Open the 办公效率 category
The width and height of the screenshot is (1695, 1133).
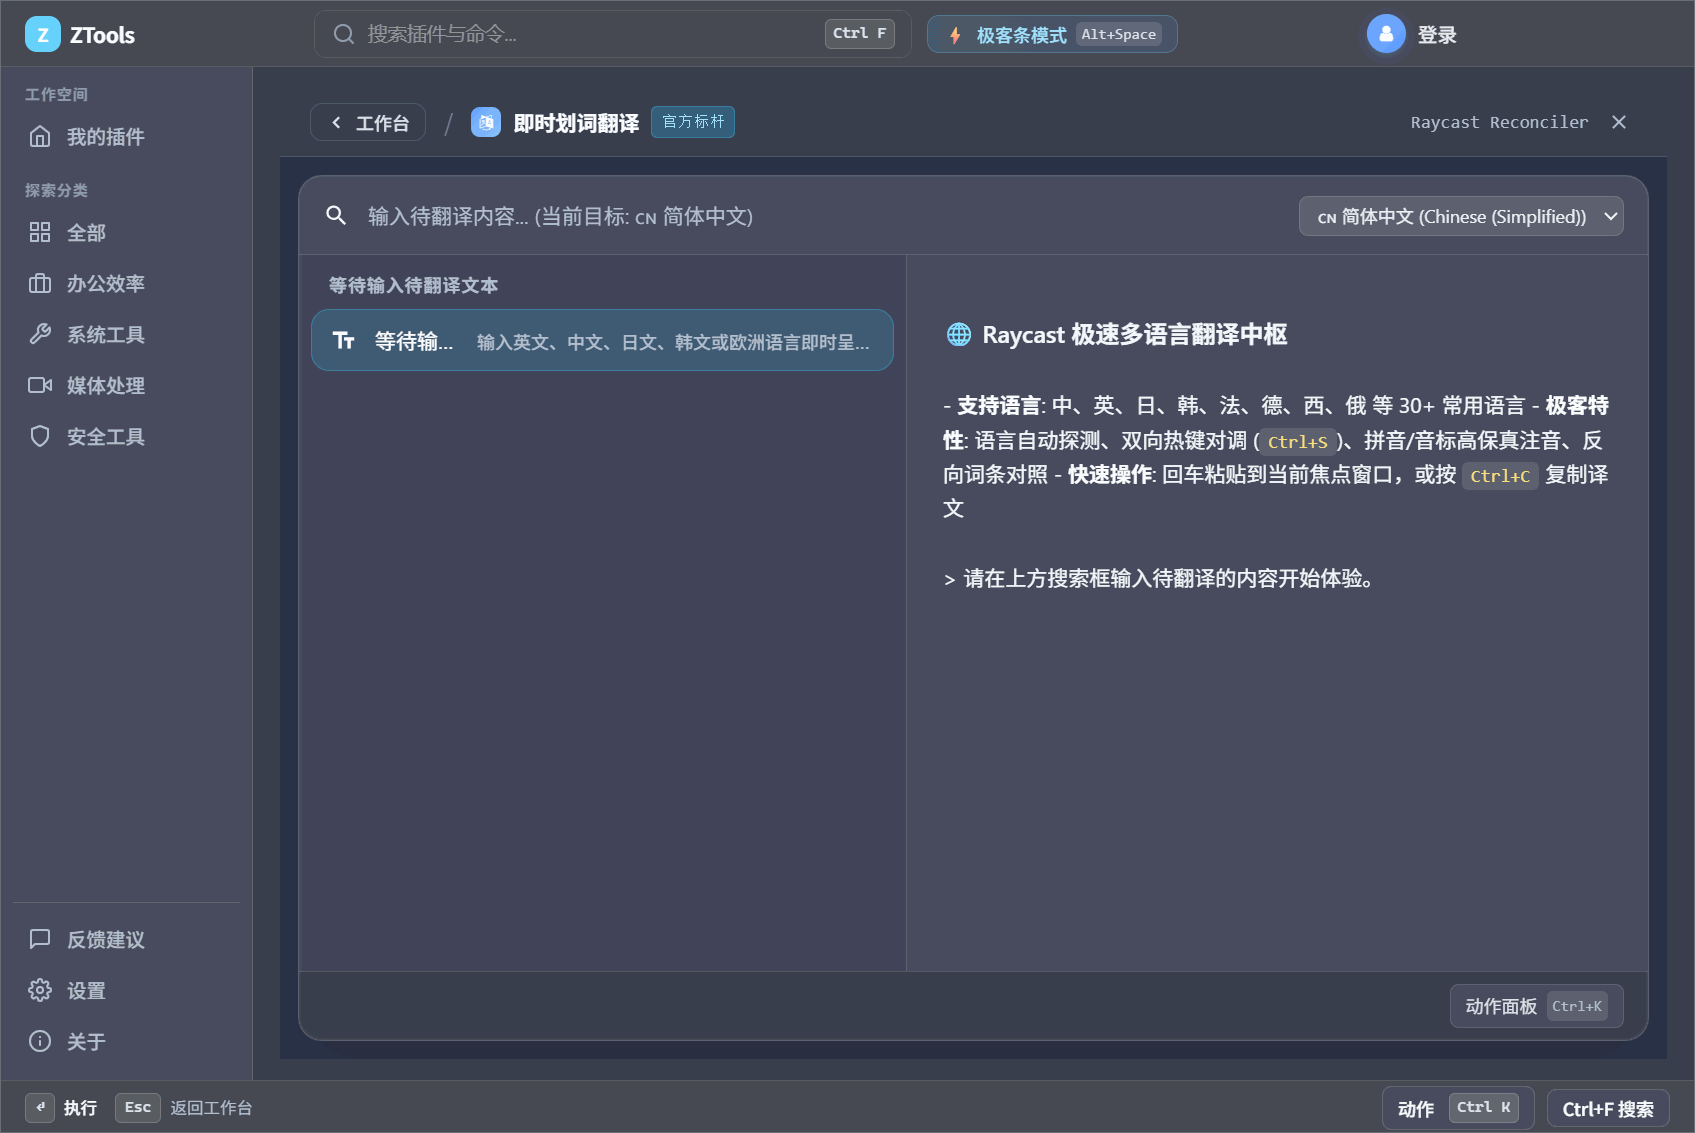coord(126,284)
